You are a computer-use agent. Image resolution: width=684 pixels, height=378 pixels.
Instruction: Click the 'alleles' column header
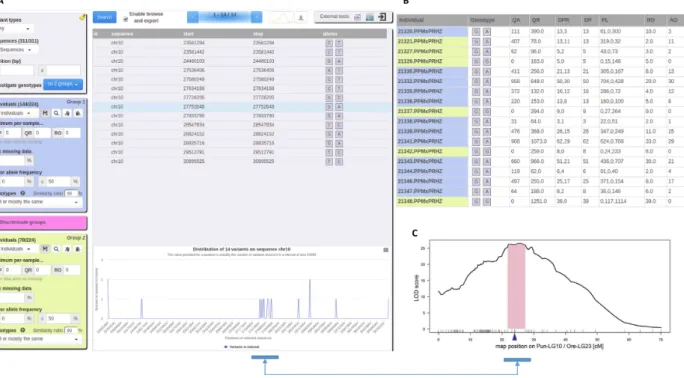click(330, 34)
